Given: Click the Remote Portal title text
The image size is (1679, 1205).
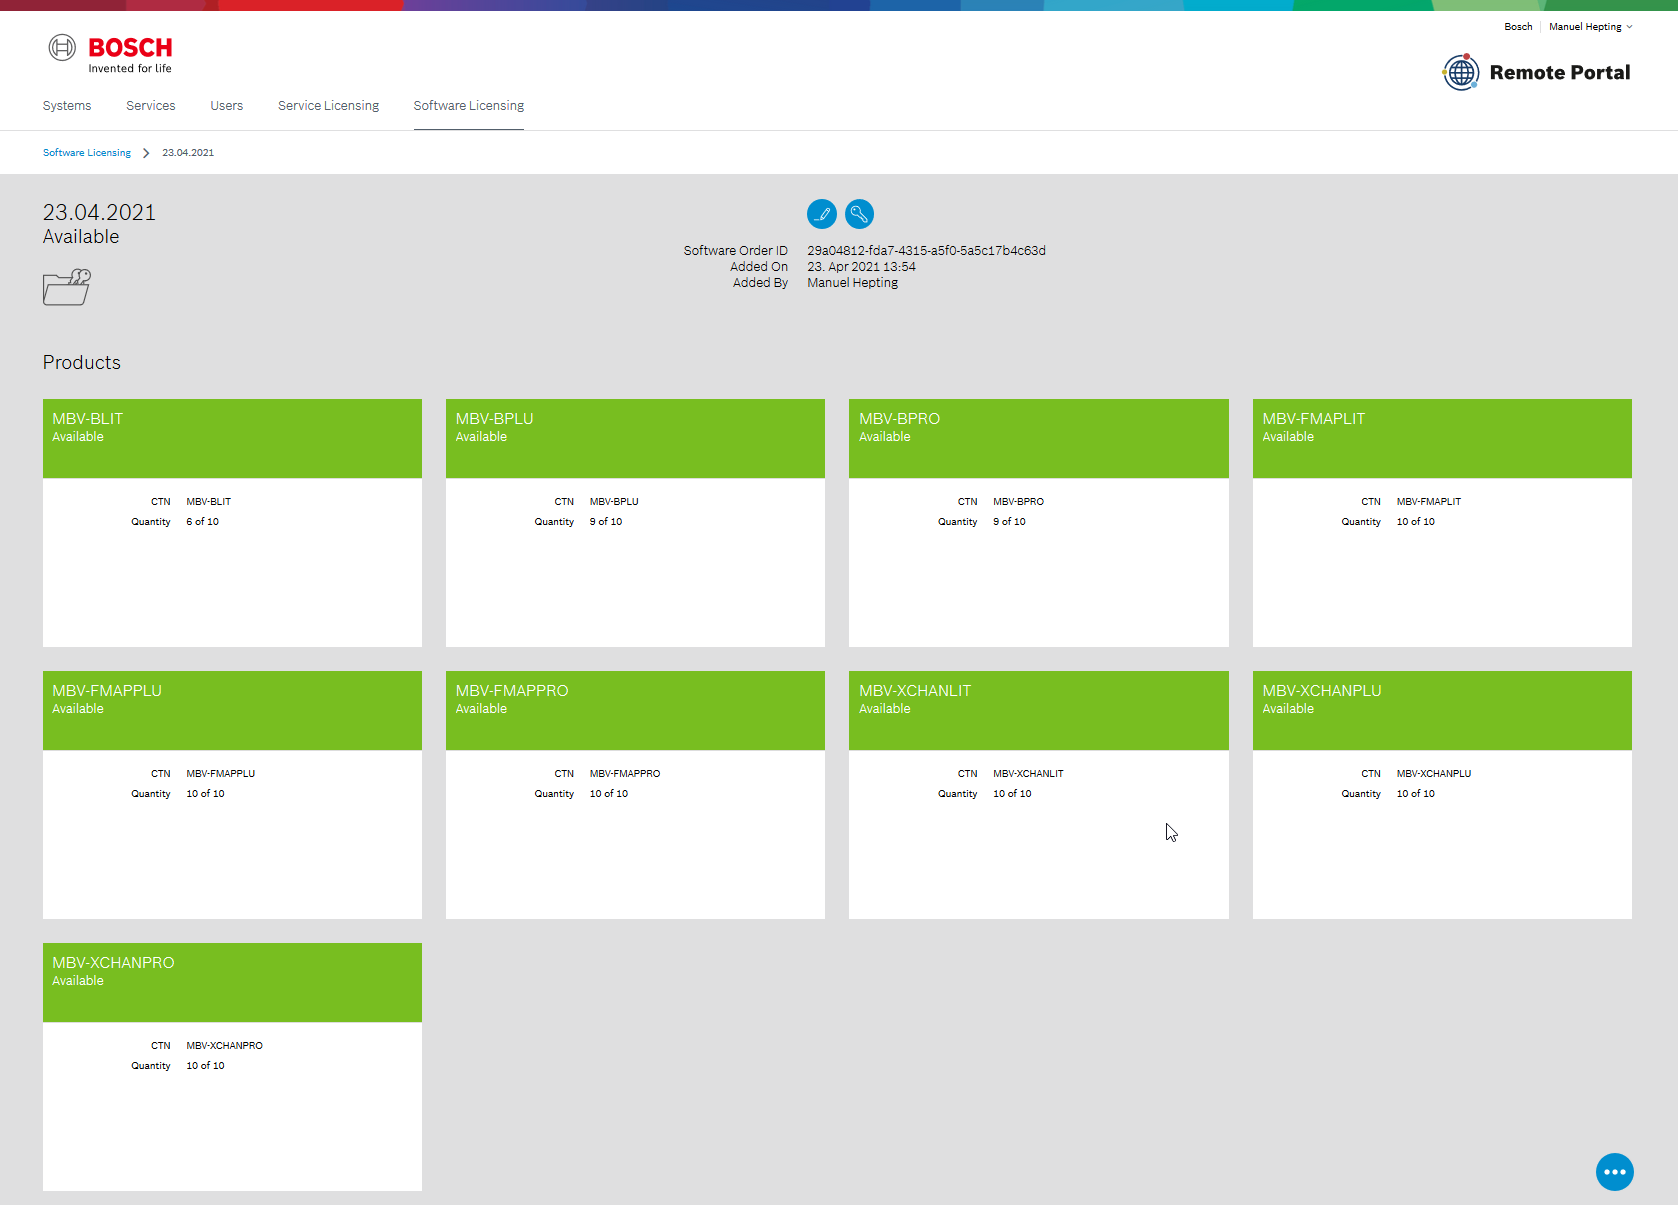Looking at the screenshot, I should (1560, 72).
